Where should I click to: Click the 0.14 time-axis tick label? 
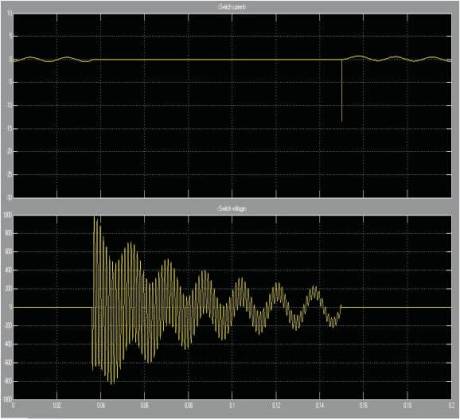[x=319, y=405]
